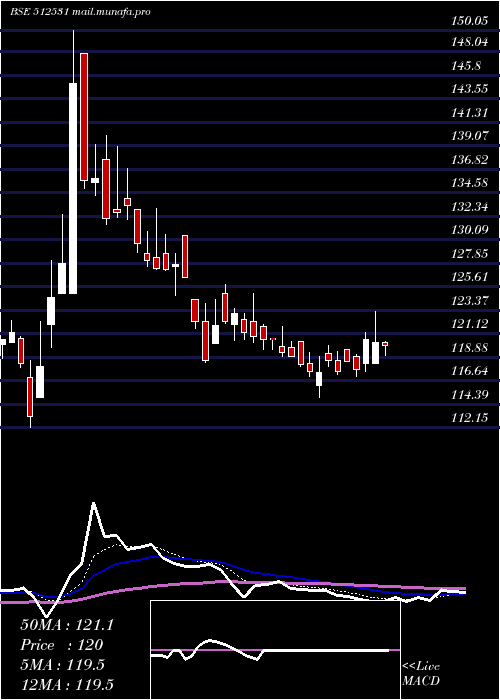Click the 127.85 price axis label
This screenshot has width=500, height=700.
(469, 254)
